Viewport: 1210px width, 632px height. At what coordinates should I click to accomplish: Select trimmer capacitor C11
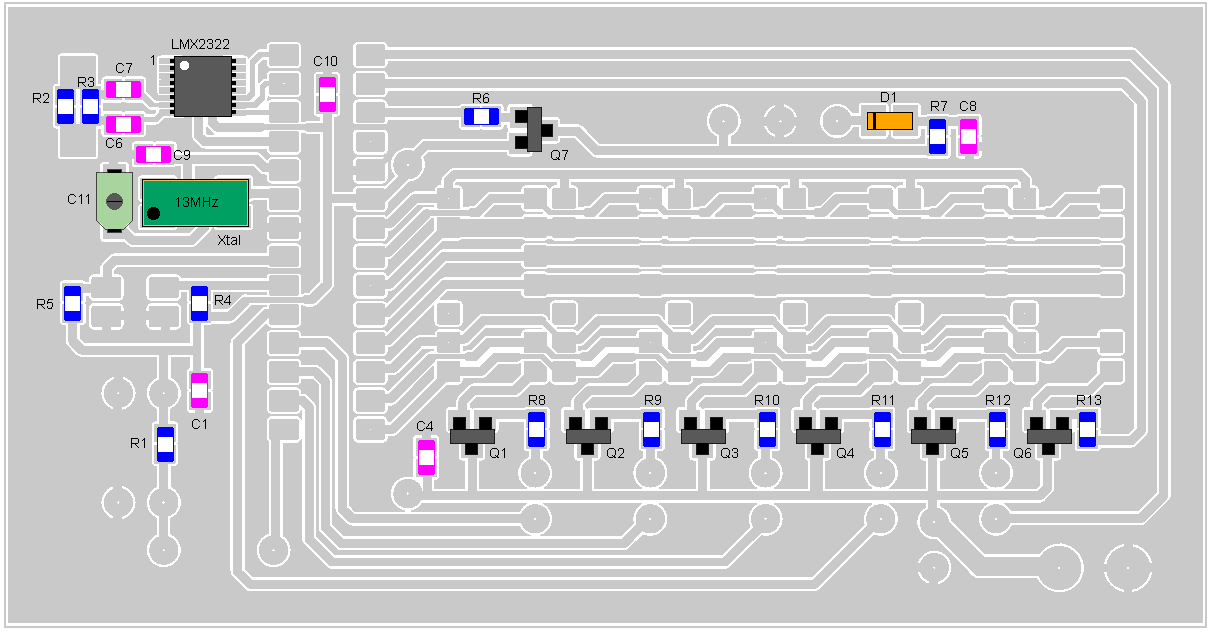(x=114, y=202)
